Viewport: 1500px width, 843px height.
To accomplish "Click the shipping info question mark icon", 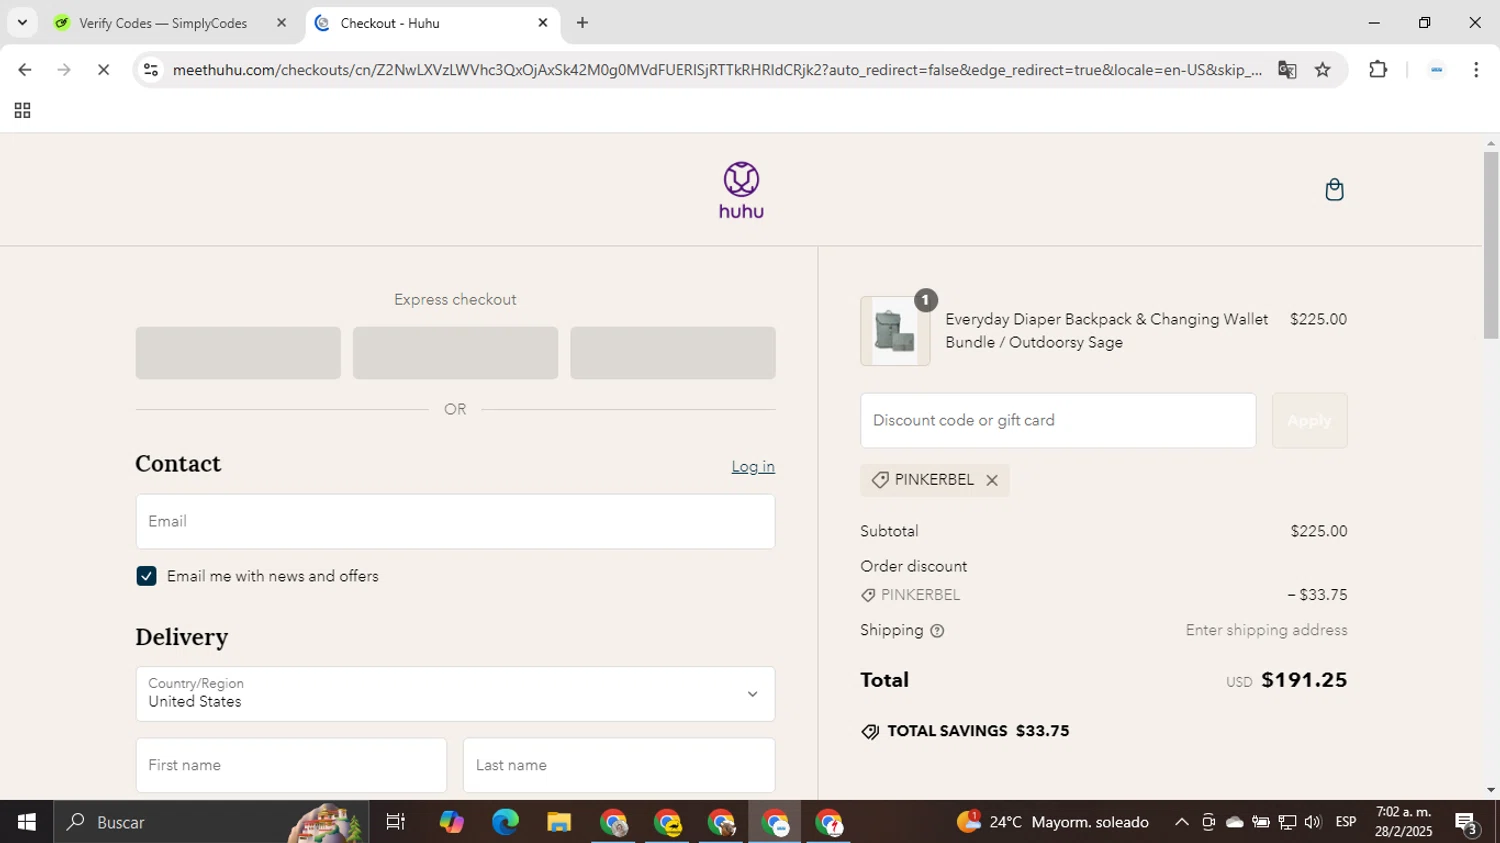I will [937, 631].
